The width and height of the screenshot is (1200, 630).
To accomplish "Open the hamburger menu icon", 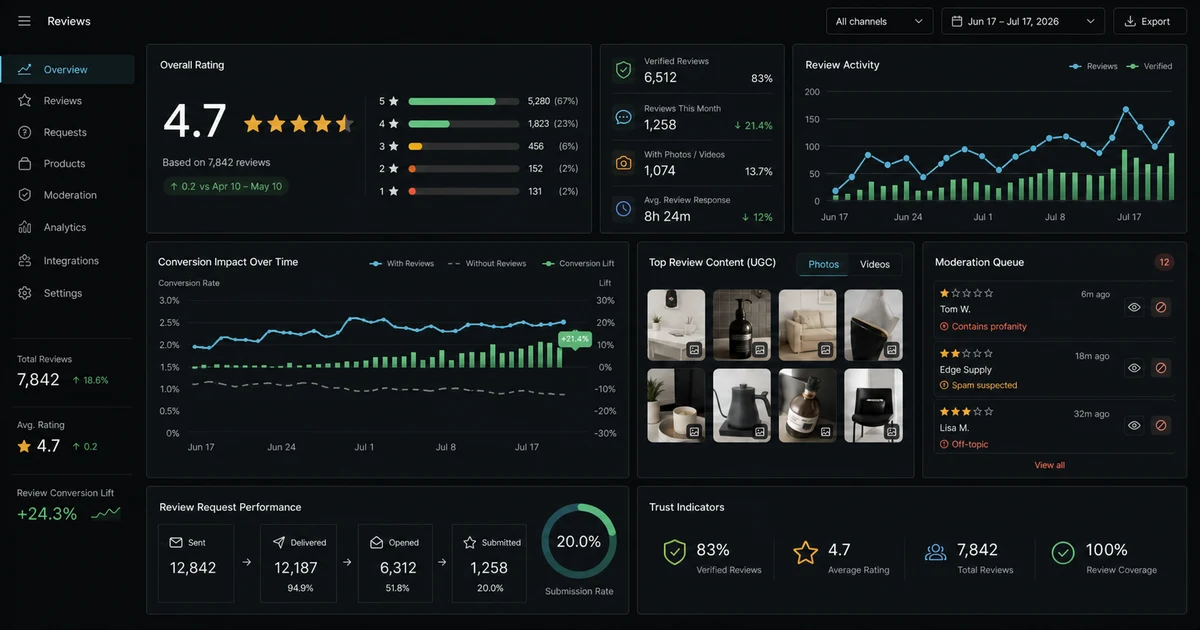I will (x=24, y=21).
